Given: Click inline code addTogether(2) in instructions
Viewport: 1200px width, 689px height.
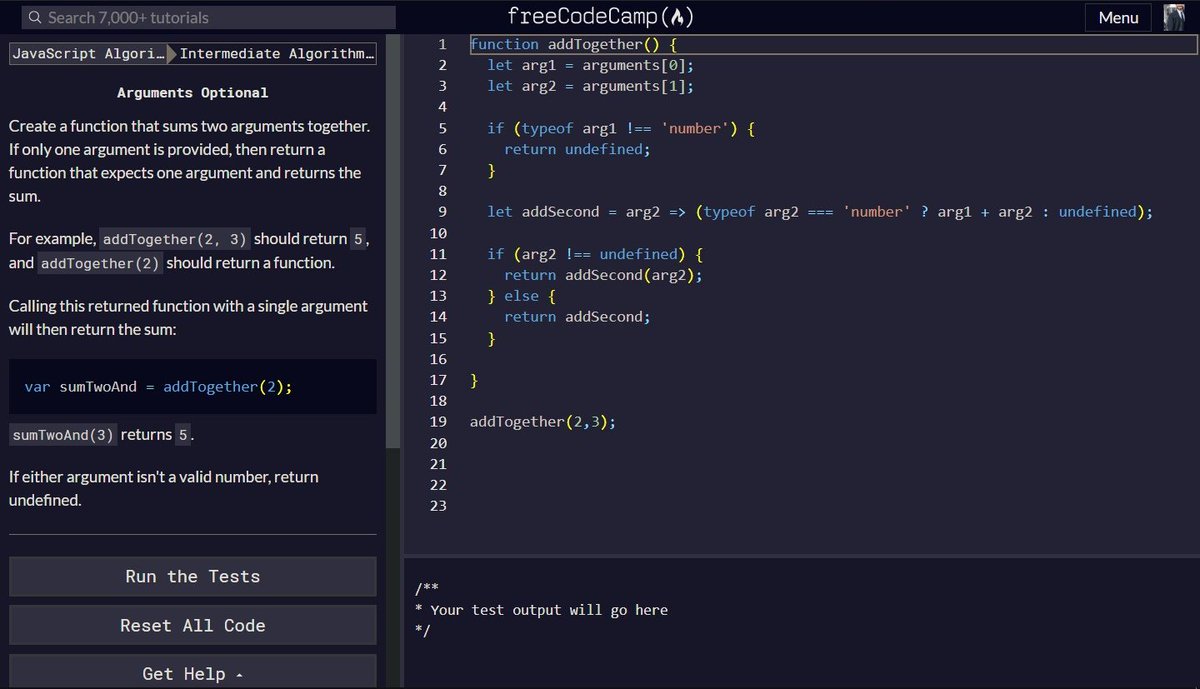Looking at the screenshot, I should coord(102,263).
